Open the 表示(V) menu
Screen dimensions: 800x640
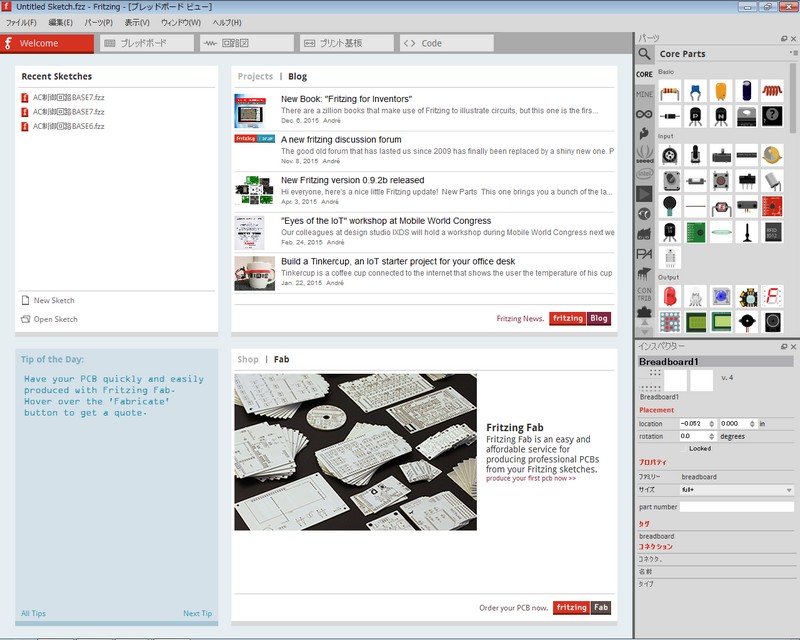tap(137, 22)
